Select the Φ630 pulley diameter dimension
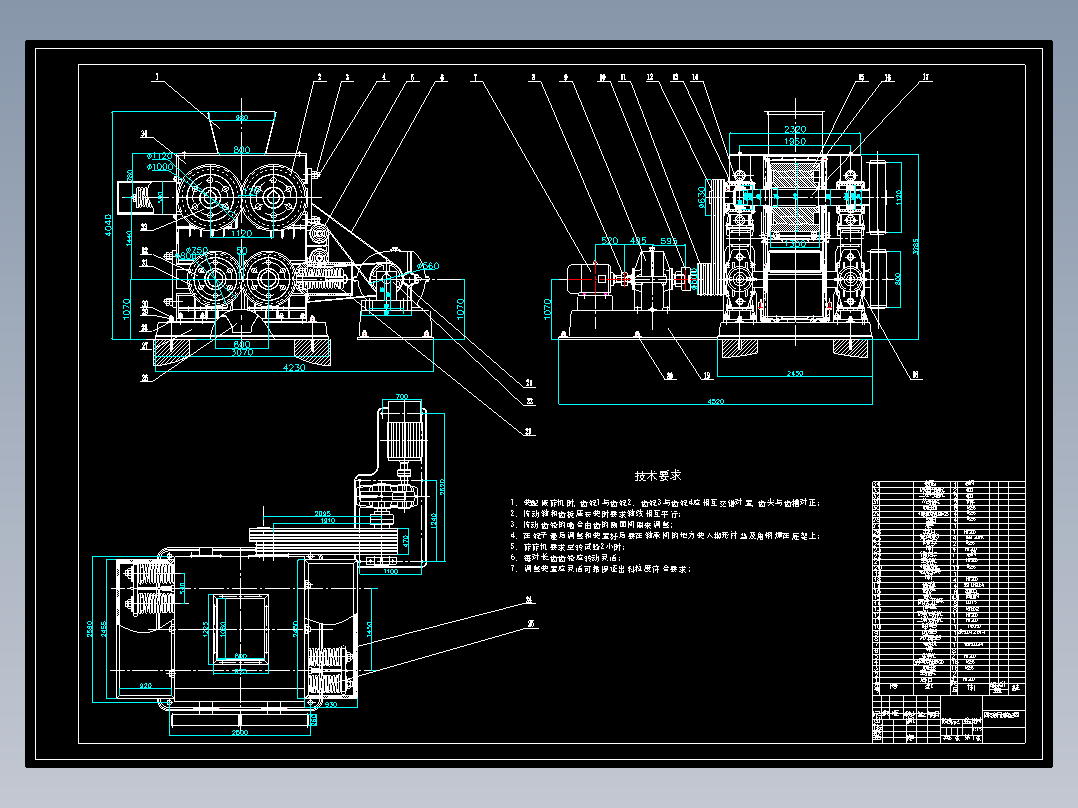Viewport: 1078px width, 808px height. (x=702, y=197)
